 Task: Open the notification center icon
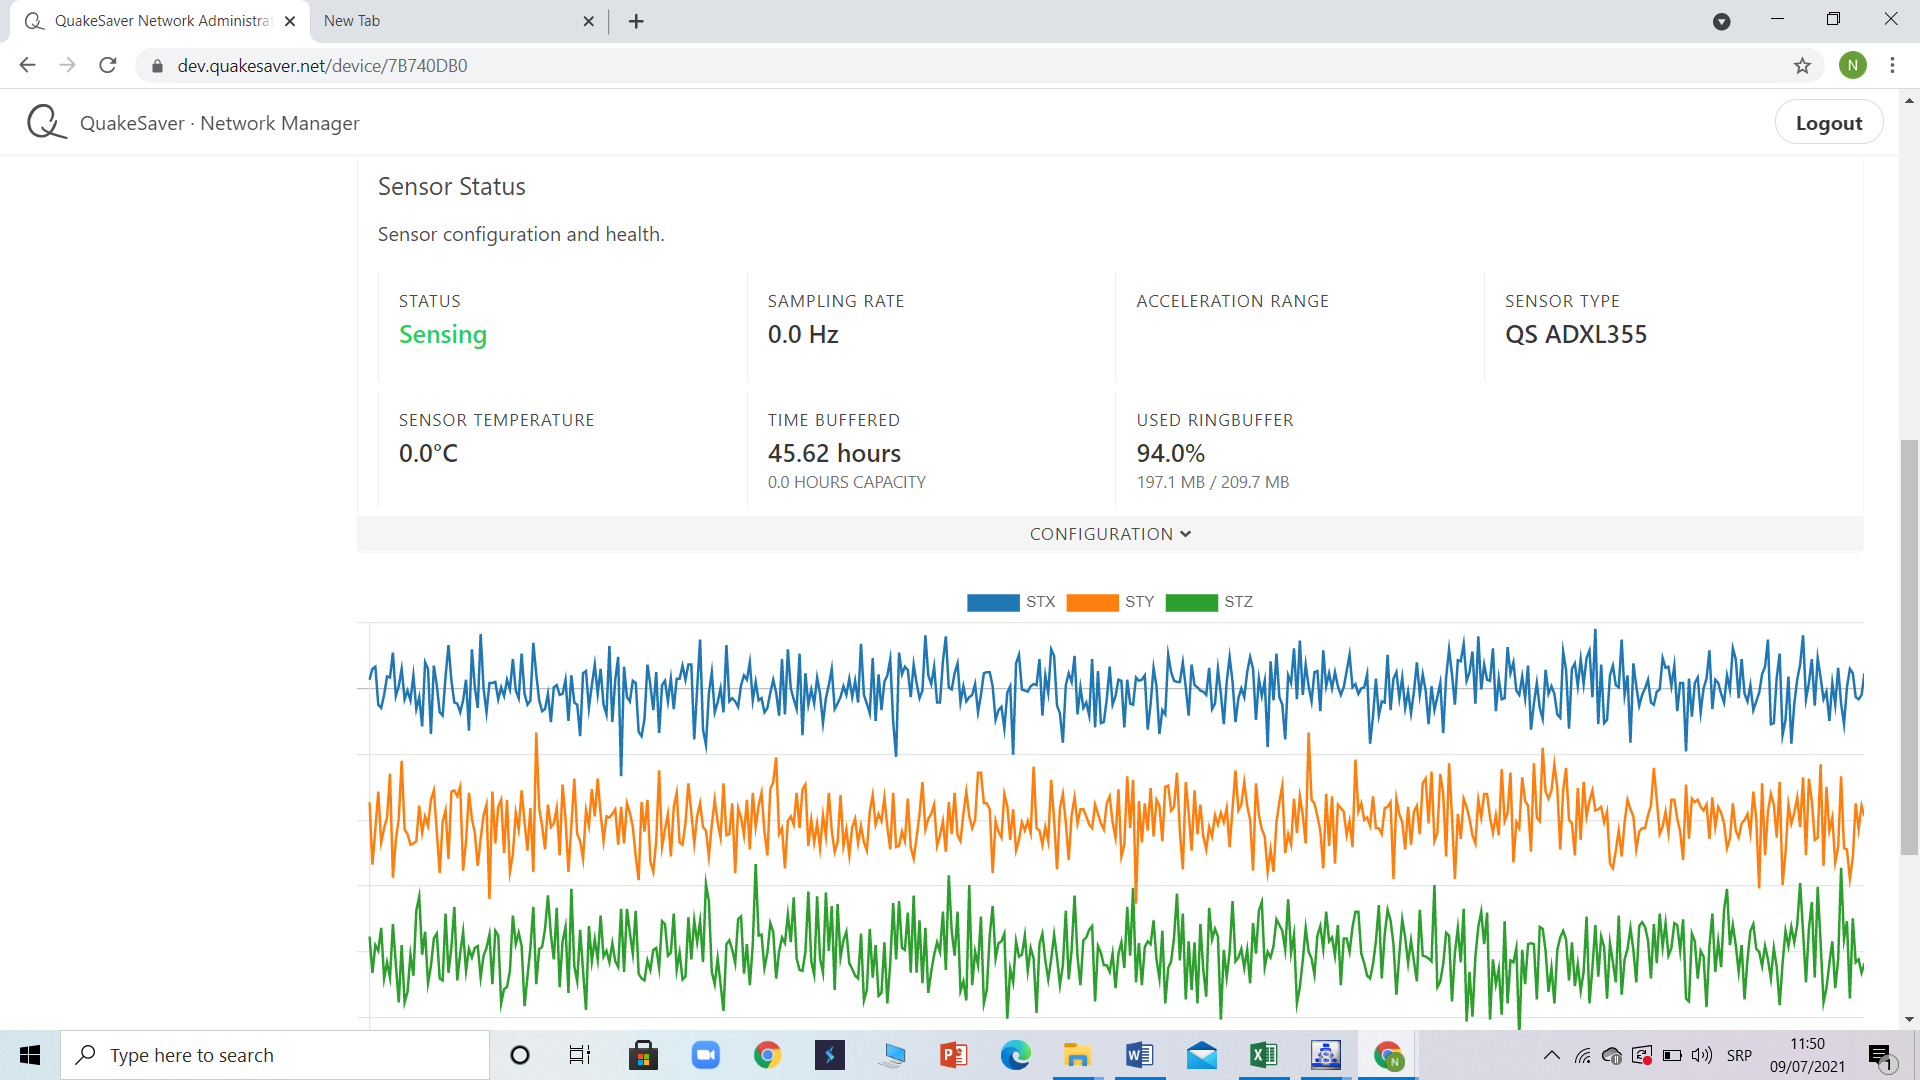click(x=1880, y=1055)
